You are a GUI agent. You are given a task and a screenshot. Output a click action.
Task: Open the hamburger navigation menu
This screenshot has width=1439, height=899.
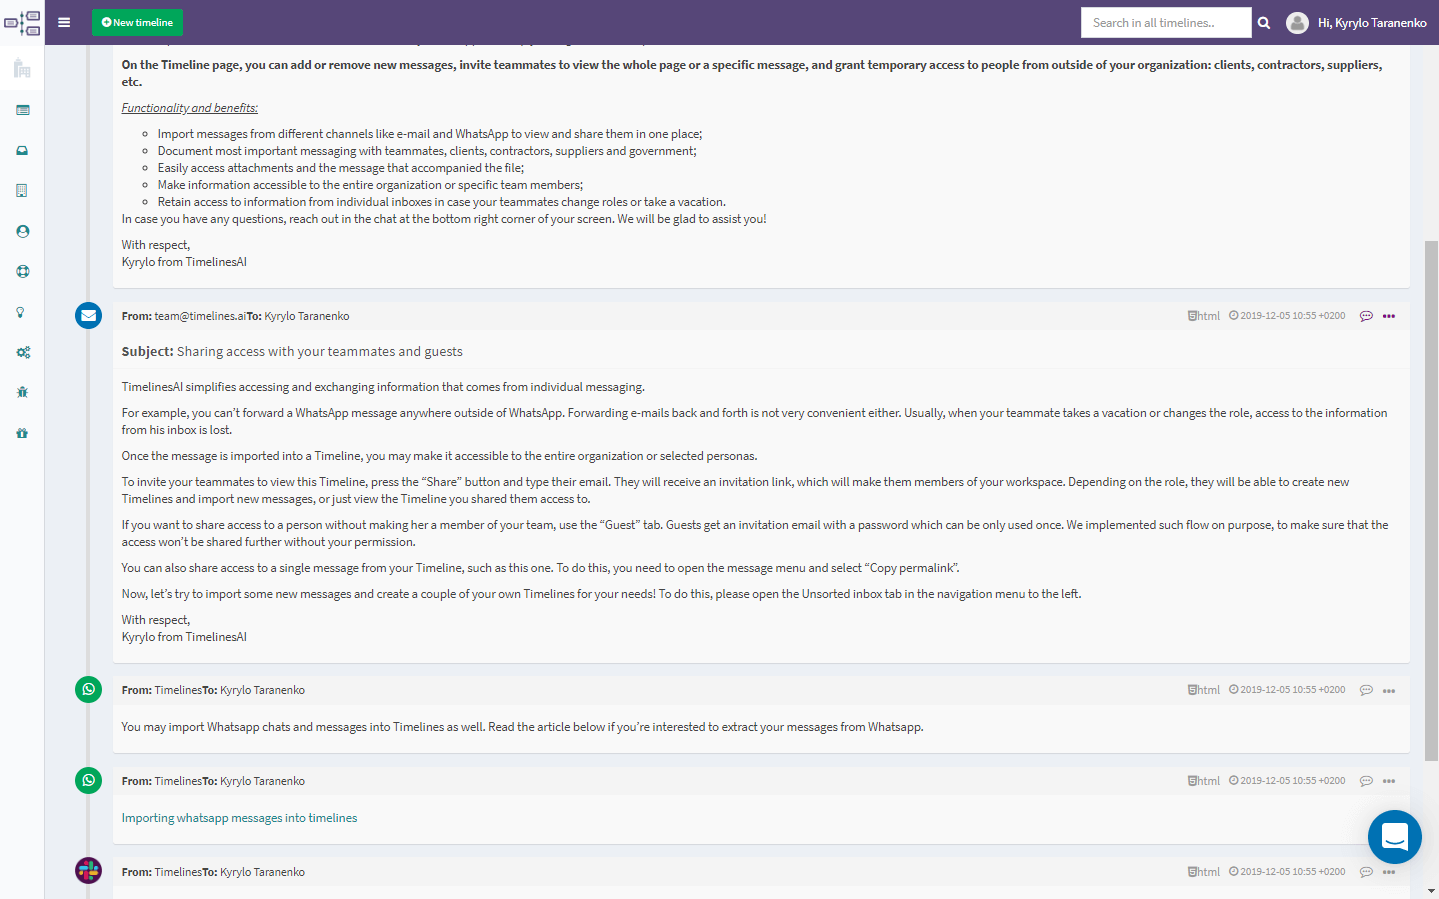(x=63, y=21)
